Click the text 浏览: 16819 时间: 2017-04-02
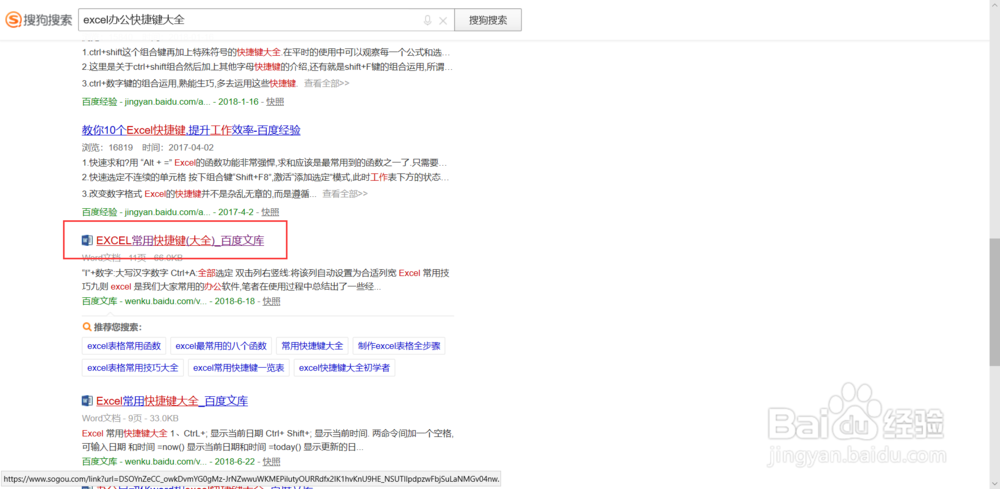Viewport: 1000px width, 489px height. pos(148,147)
